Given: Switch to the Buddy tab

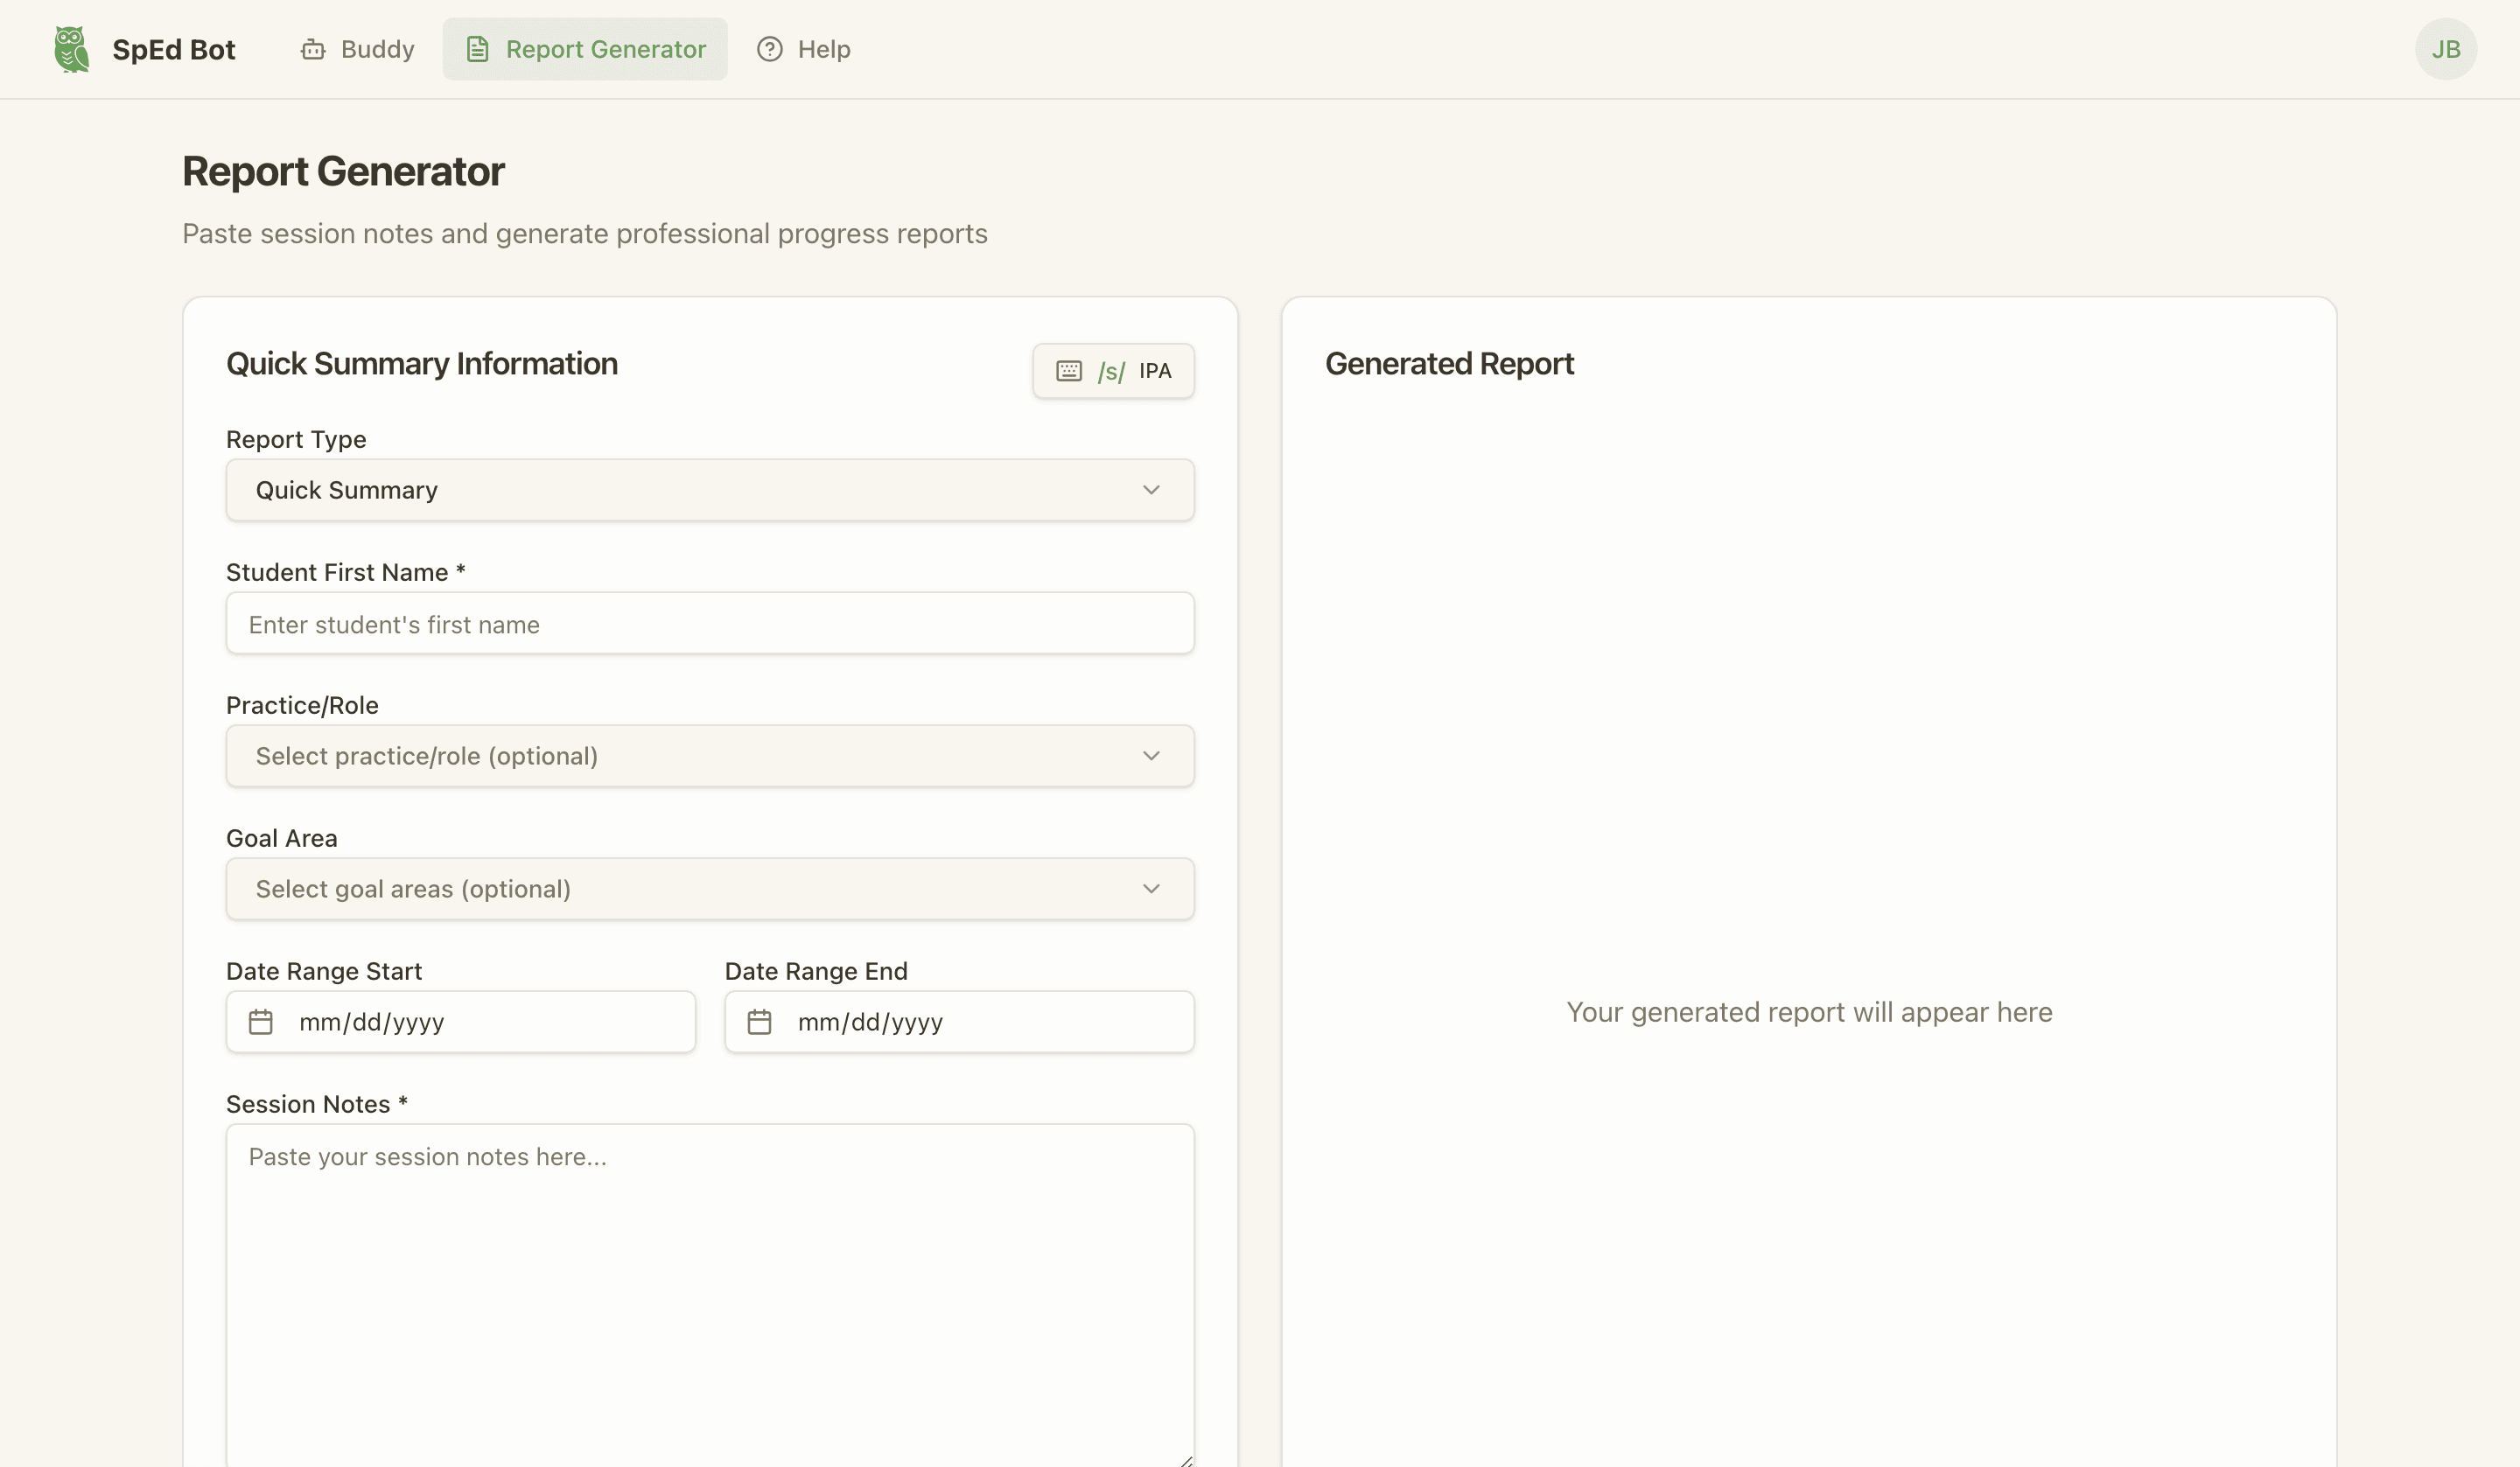Looking at the screenshot, I should [x=357, y=48].
